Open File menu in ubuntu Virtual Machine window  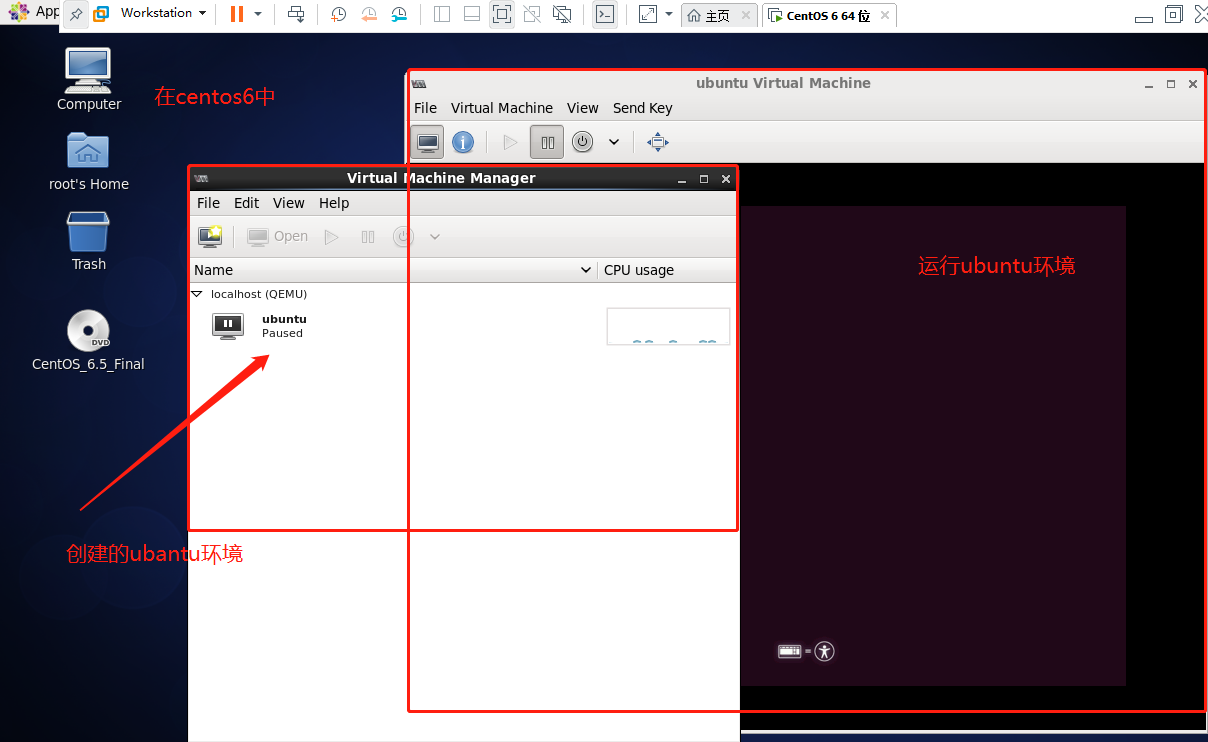click(x=425, y=108)
